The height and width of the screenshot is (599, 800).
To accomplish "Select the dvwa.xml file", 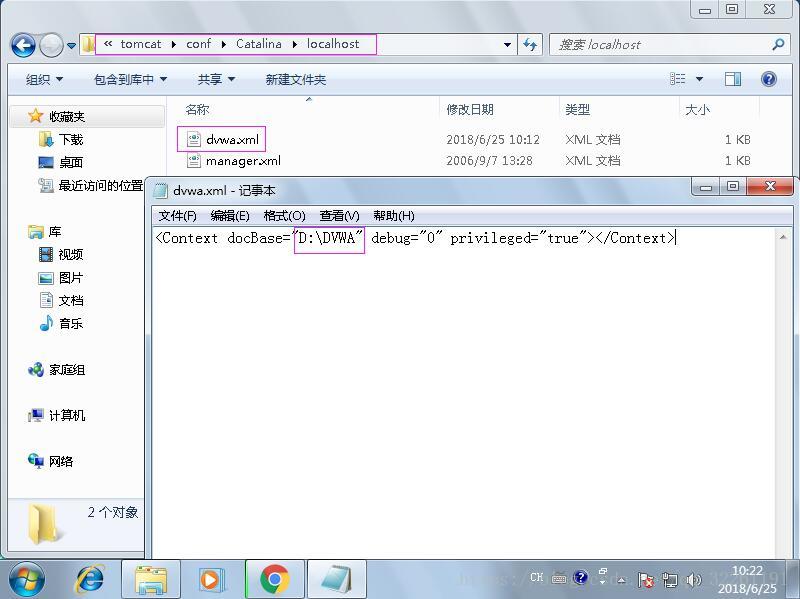I will [x=232, y=139].
